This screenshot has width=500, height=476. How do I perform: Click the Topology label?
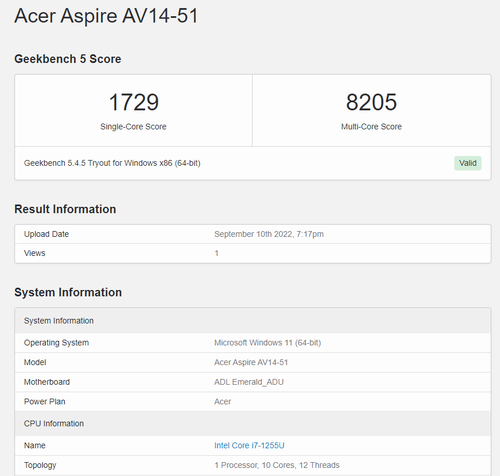tap(40, 465)
